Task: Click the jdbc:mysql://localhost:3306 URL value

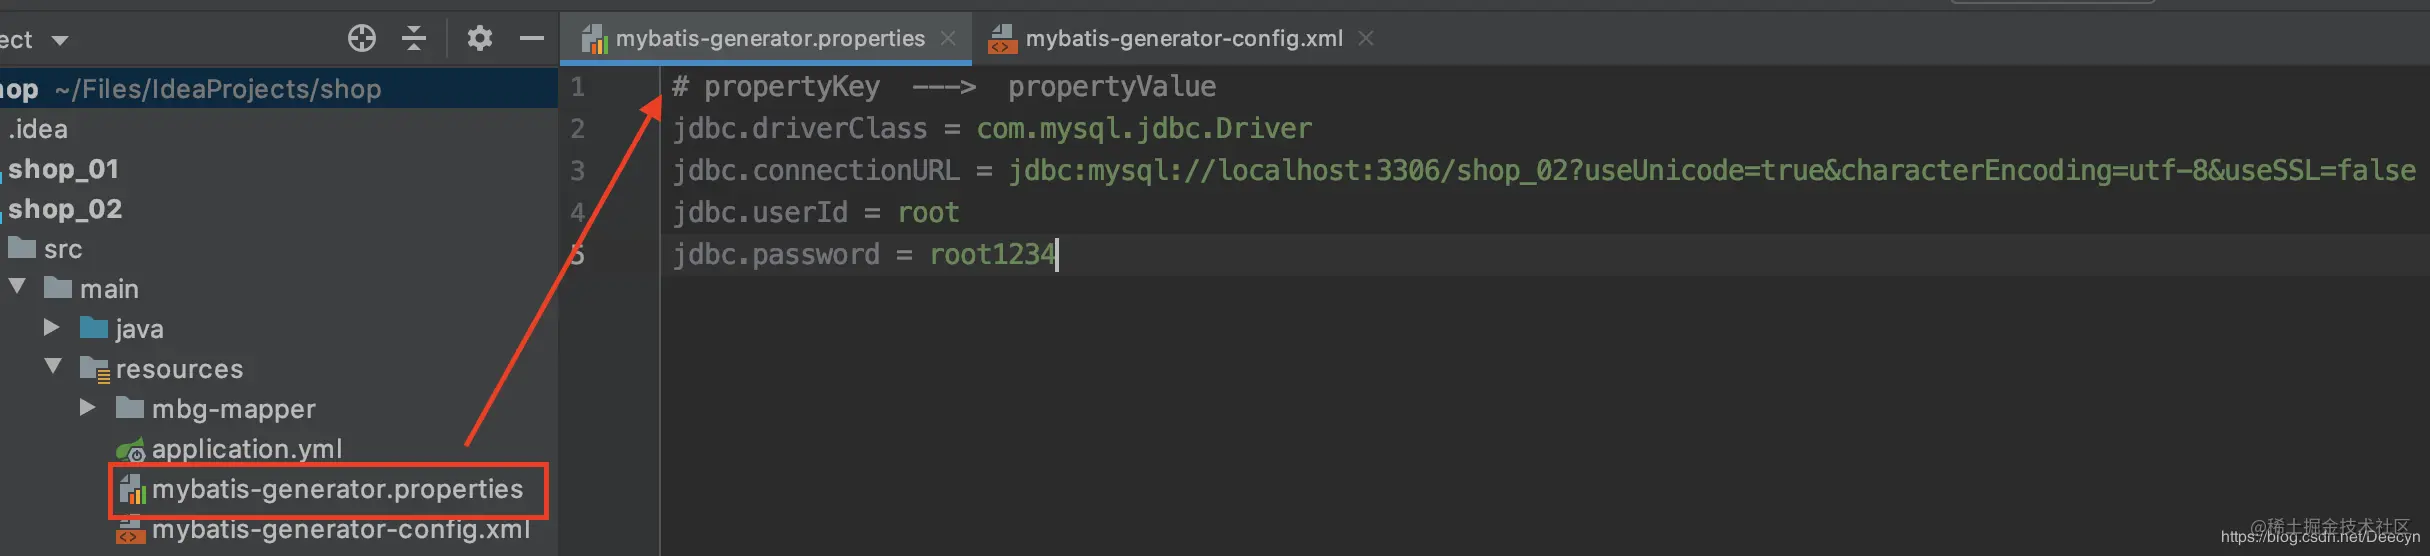Action: tap(1712, 171)
